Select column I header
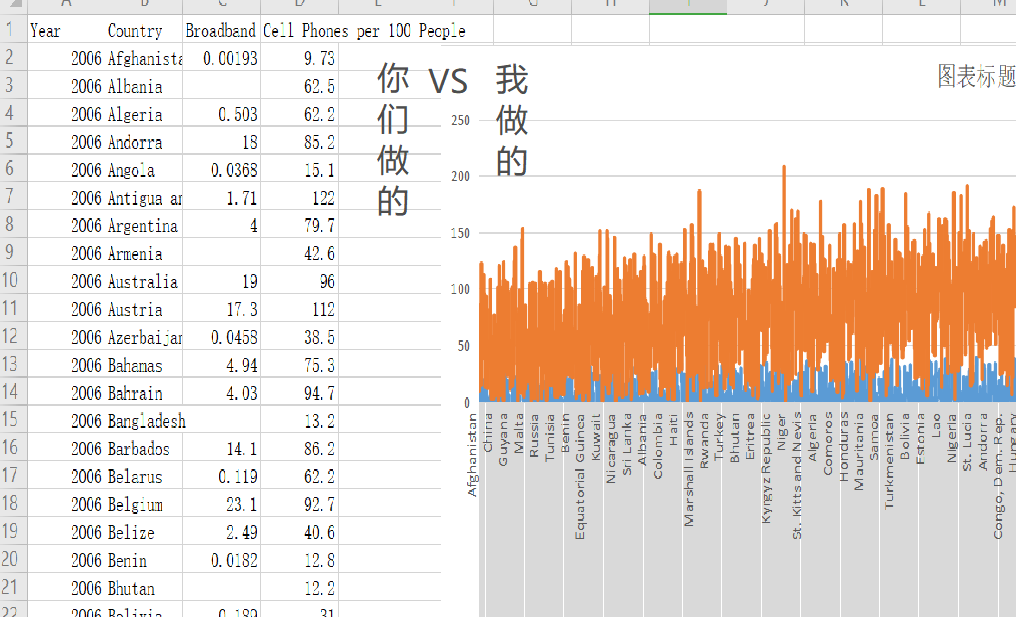The image size is (1016, 617). pos(688,5)
